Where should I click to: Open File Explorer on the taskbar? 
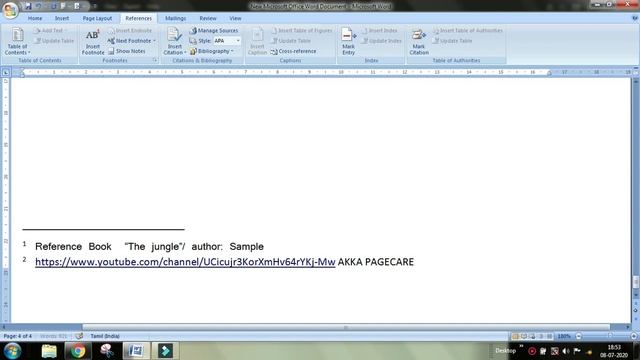click(49, 351)
